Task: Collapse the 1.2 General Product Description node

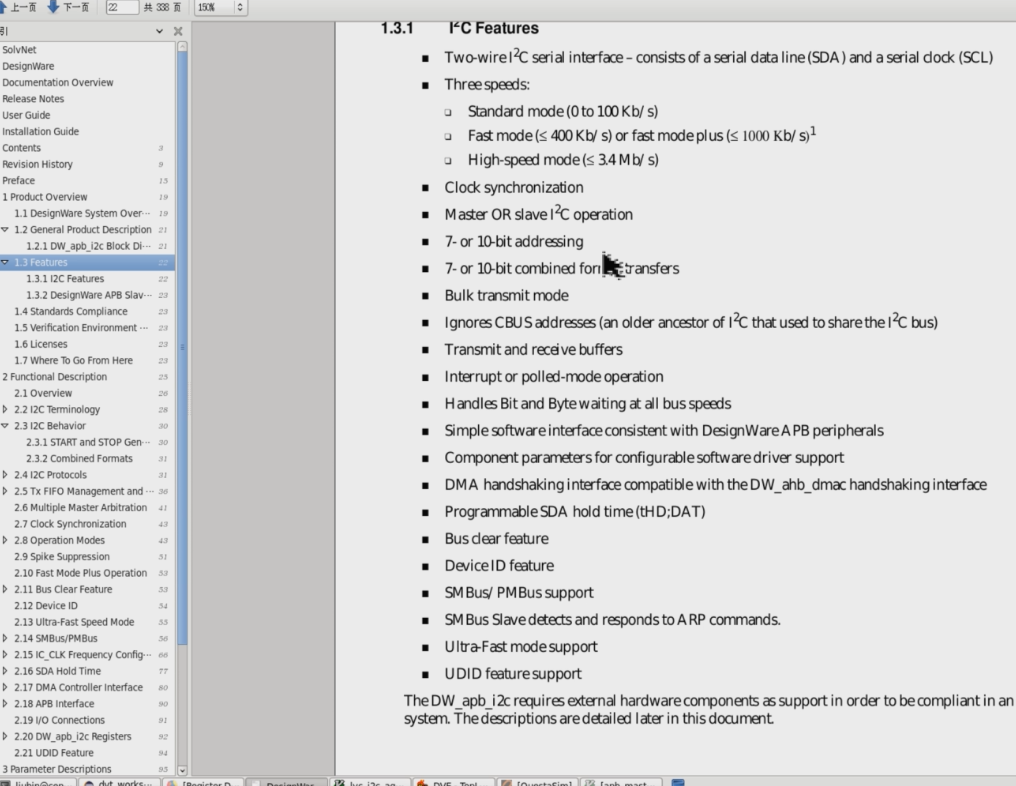Action: pos(5,229)
